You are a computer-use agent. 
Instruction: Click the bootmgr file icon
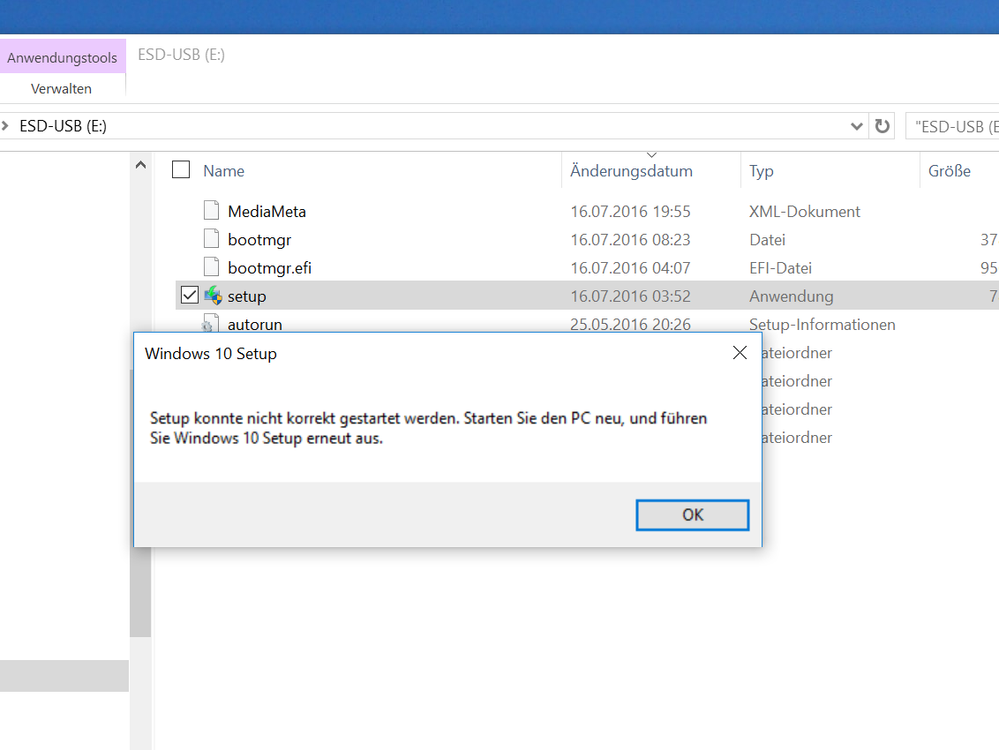(x=210, y=239)
